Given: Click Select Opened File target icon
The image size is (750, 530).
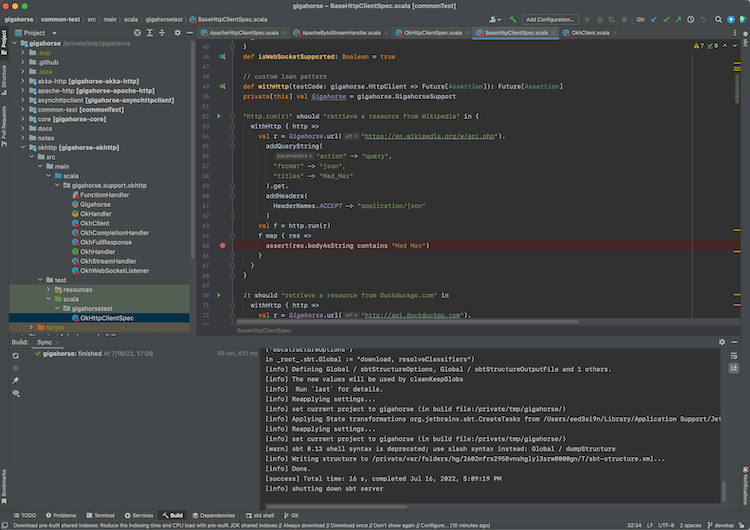Looking at the screenshot, I should tap(137, 33).
